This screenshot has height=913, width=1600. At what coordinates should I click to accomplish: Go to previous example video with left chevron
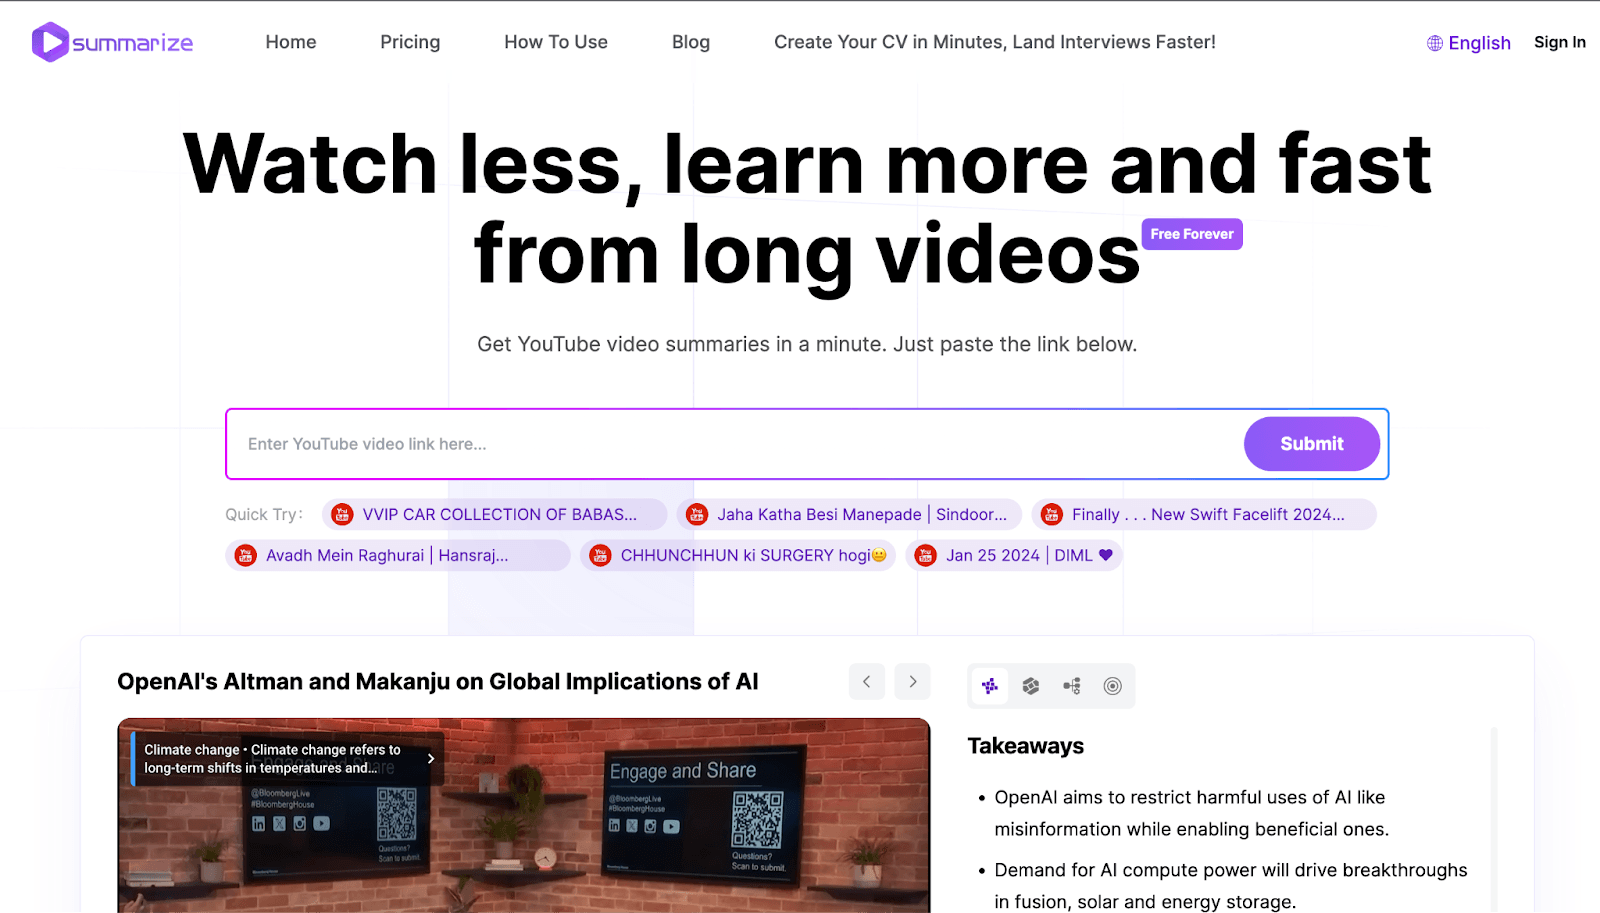point(867,682)
